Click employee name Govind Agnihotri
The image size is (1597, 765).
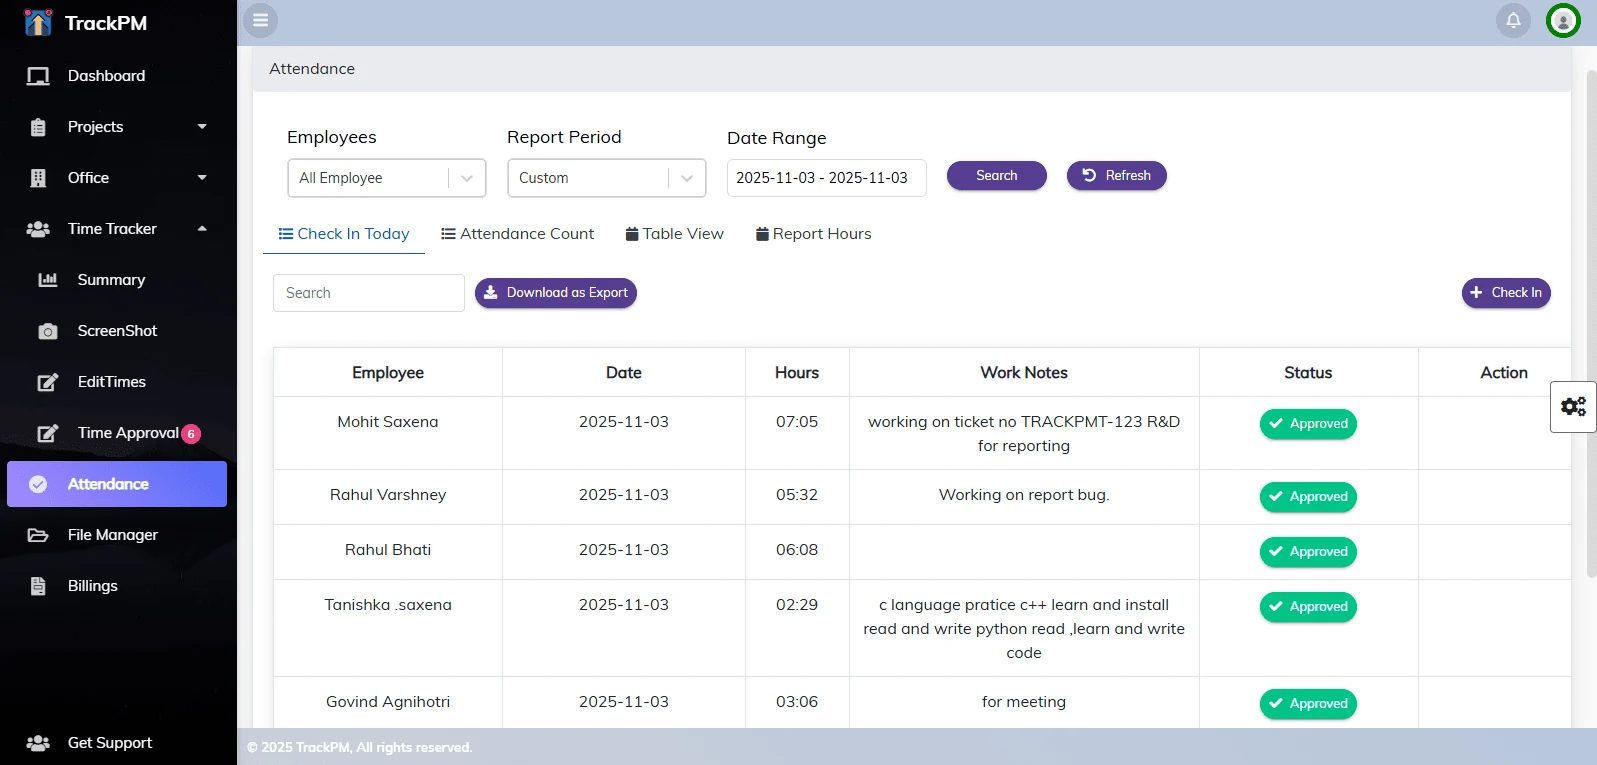[388, 702]
